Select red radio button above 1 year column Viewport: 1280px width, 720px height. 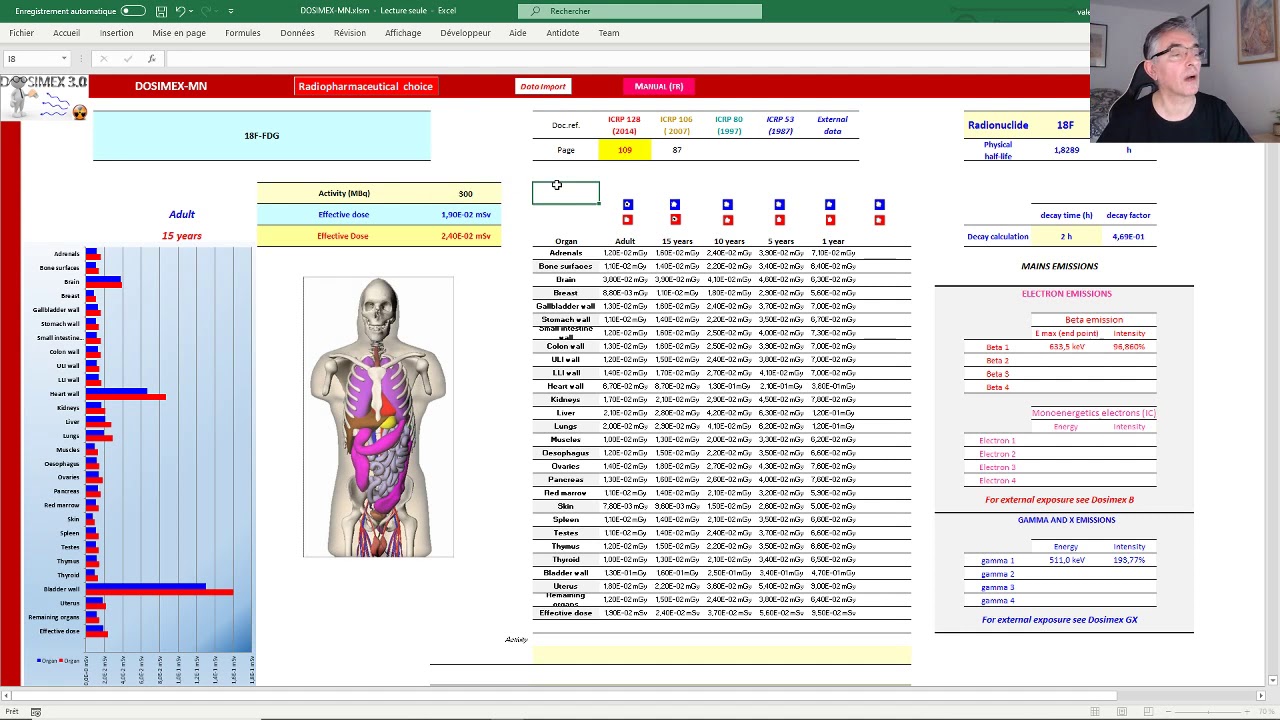(829, 220)
